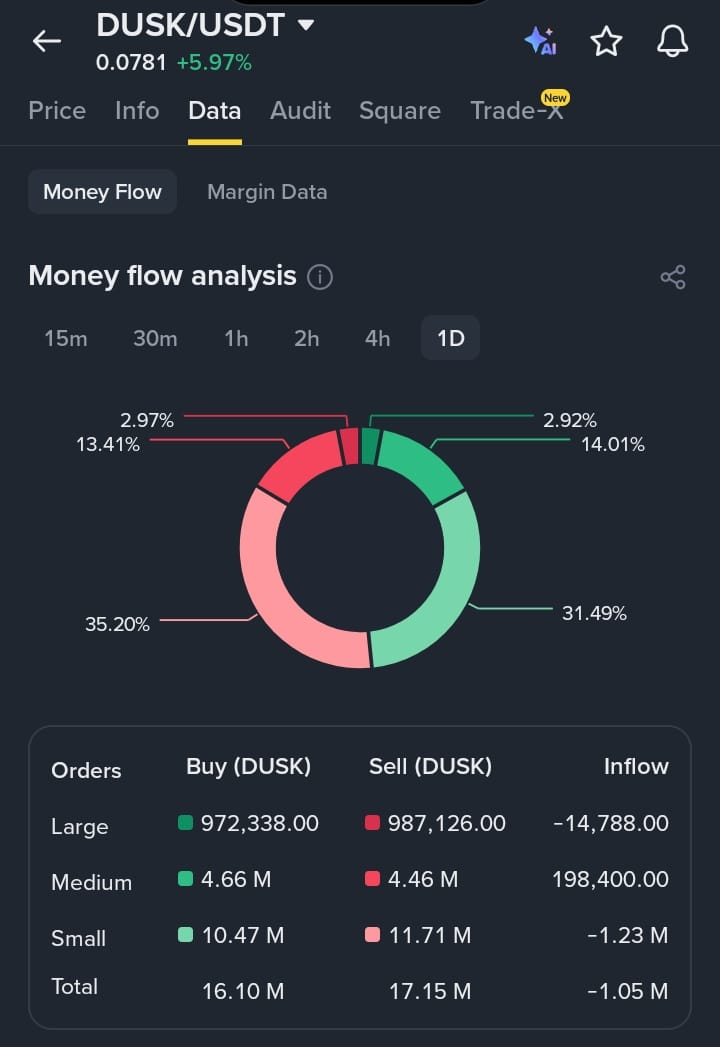Select the Money Flow button
The height and width of the screenshot is (1047, 720).
102,192
